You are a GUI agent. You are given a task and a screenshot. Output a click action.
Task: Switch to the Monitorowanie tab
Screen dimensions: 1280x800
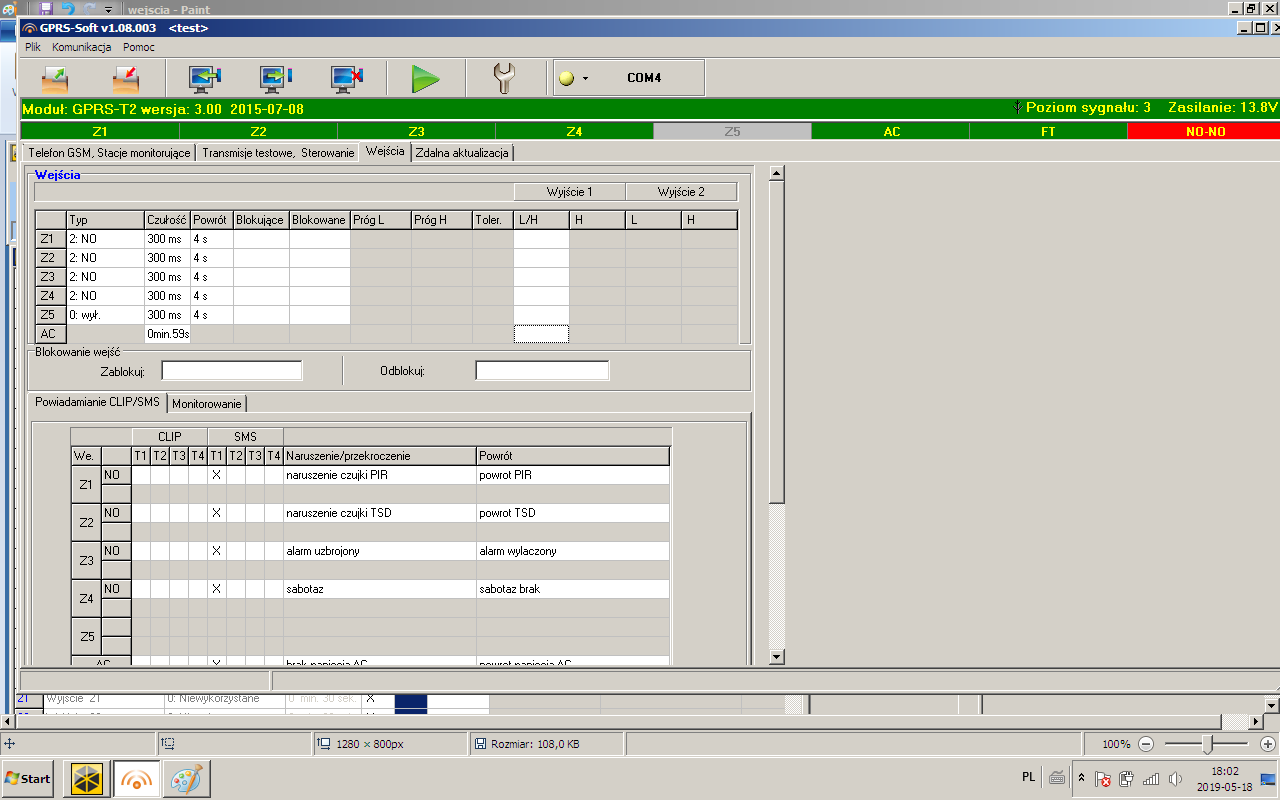click(x=206, y=403)
